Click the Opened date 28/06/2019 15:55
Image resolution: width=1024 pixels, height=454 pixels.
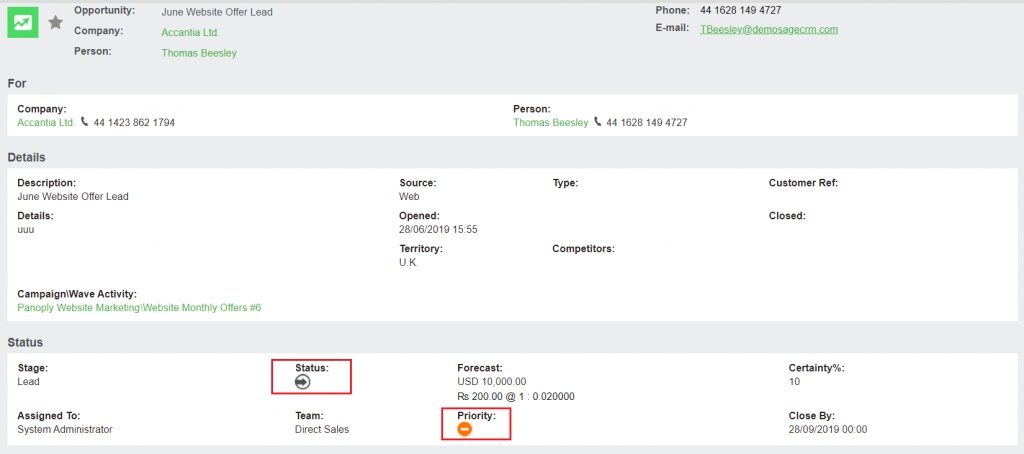[x=438, y=230]
